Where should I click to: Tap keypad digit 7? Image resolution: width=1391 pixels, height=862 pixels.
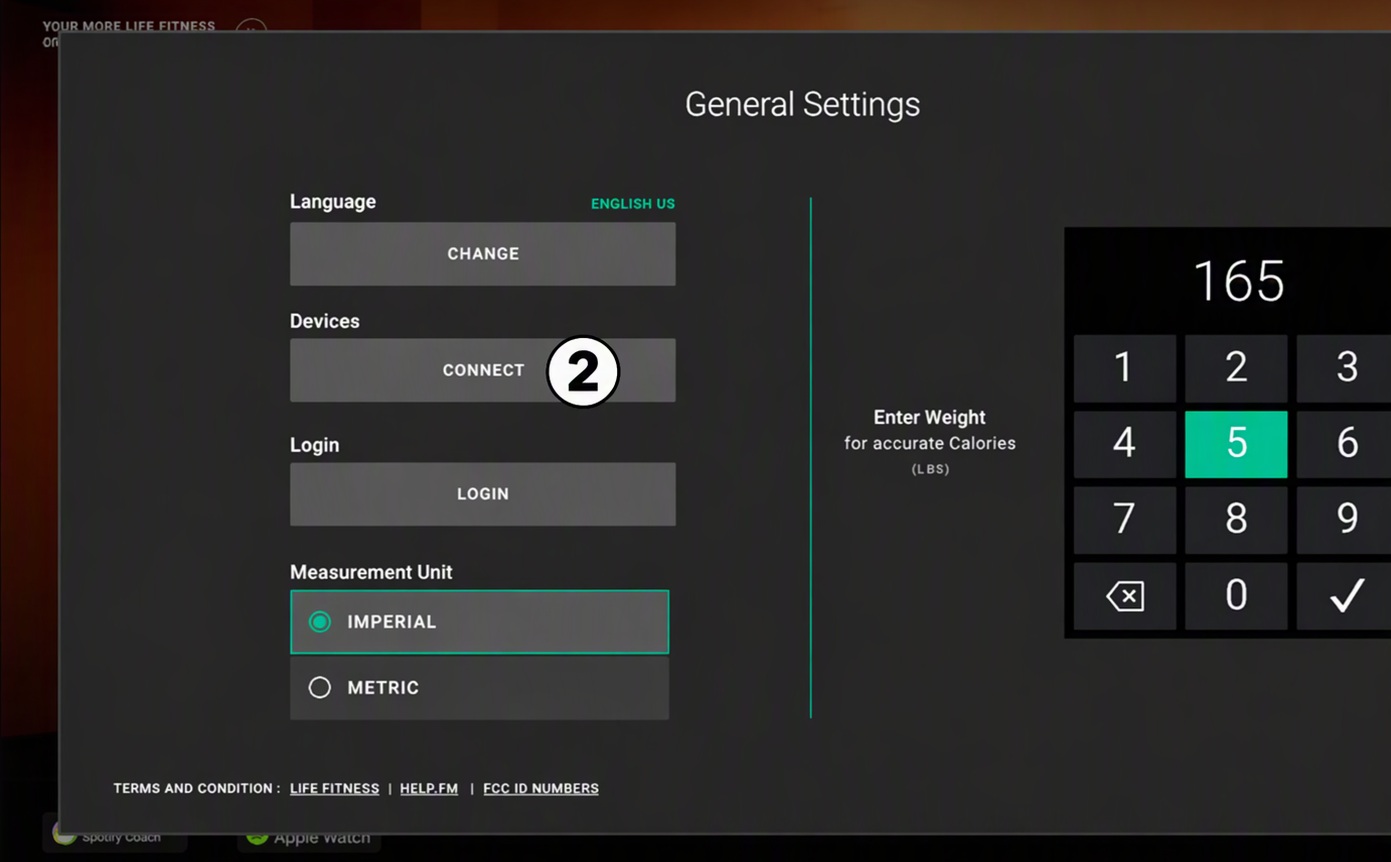[x=1125, y=520]
